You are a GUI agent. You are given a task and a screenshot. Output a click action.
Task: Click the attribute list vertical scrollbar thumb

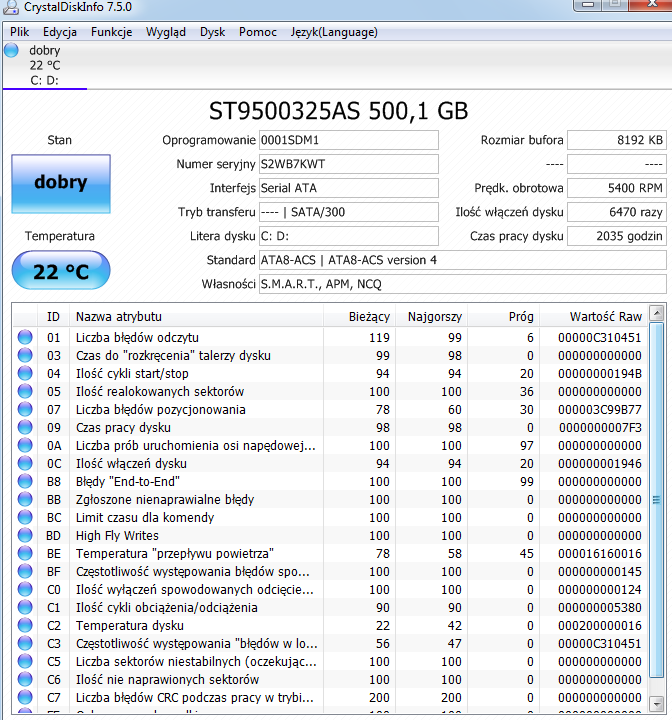(x=657, y=500)
